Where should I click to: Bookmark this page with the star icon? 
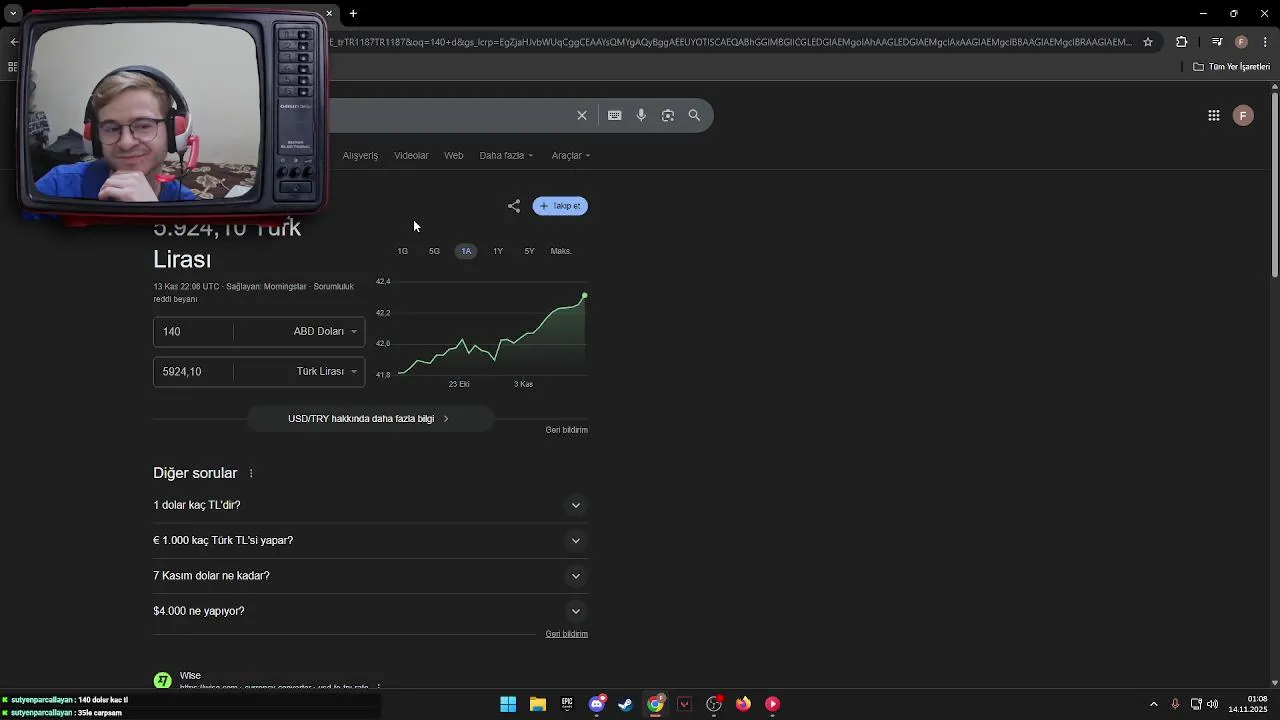click(x=1148, y=42)
